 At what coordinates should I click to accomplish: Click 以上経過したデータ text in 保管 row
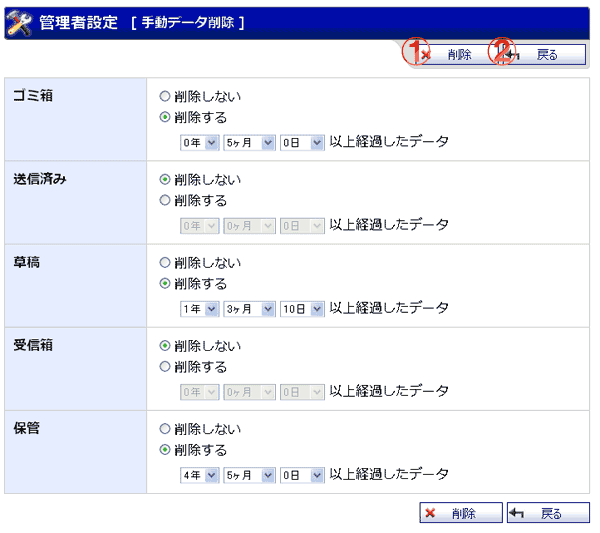[x=389, y=474]
